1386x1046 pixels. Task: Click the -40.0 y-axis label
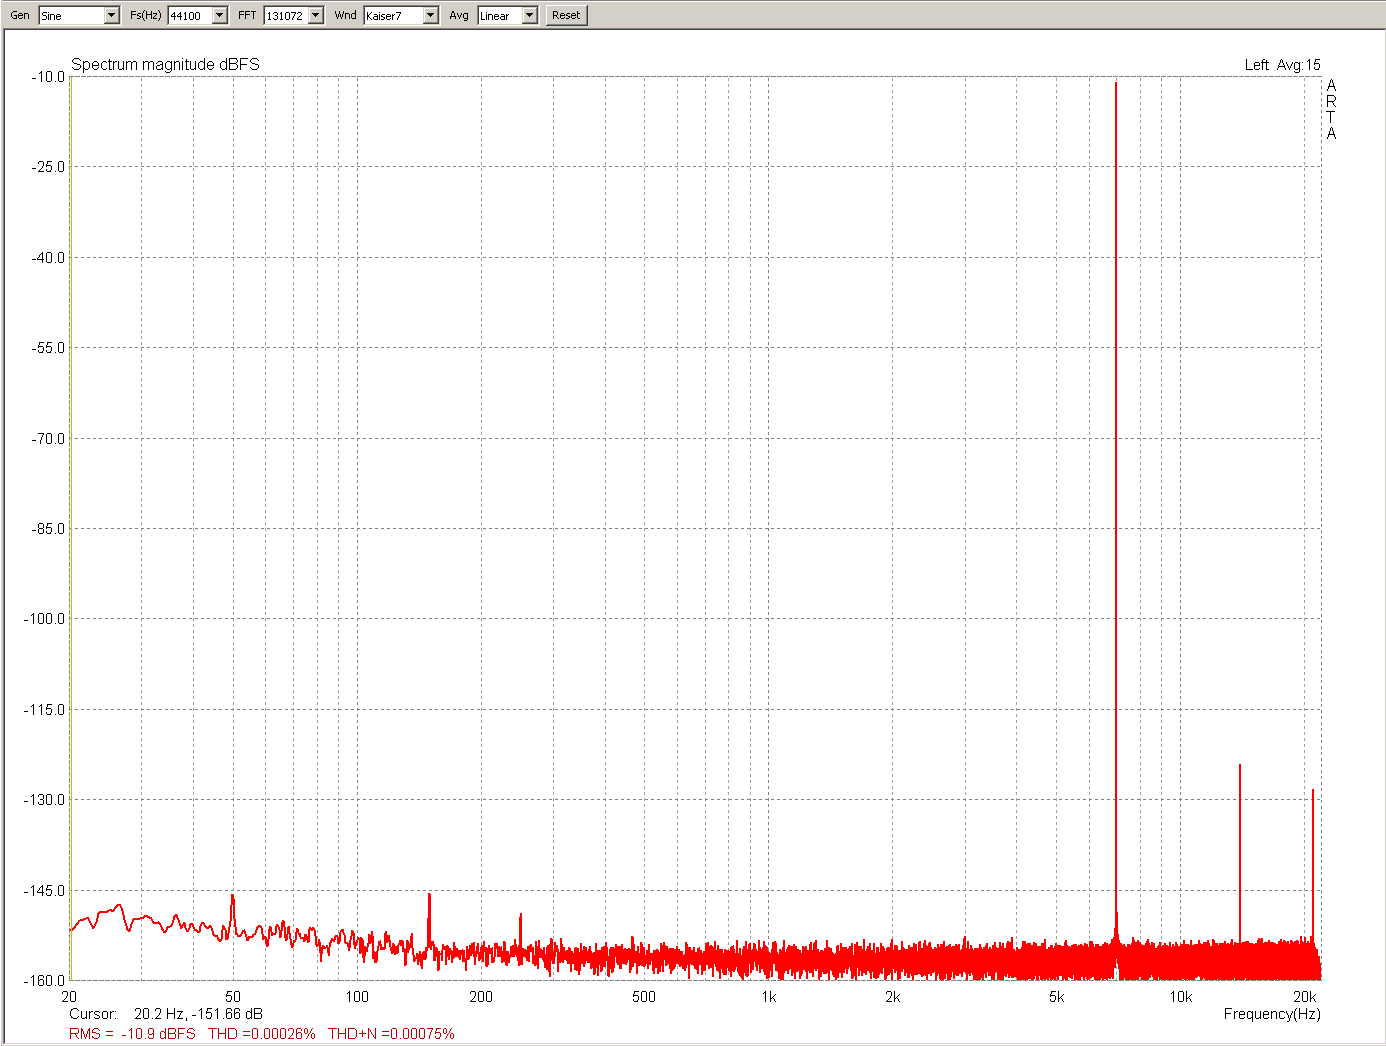point(48,258)
